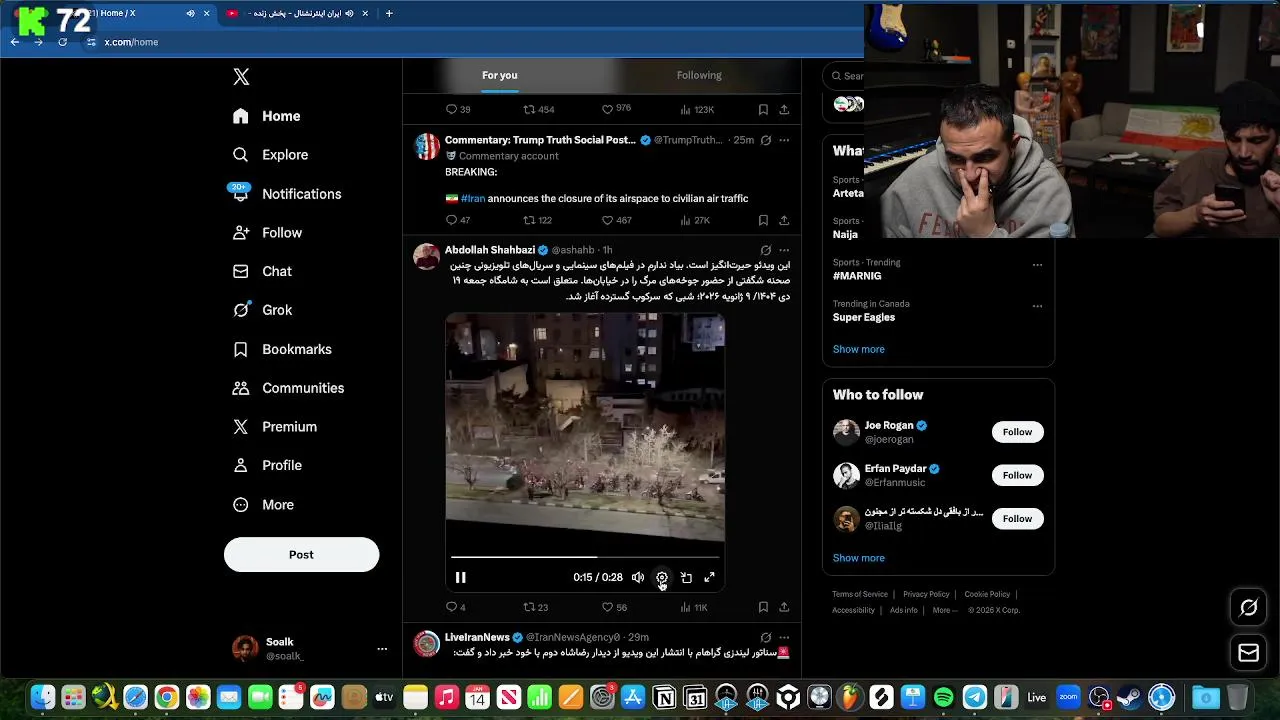The height and width of the screenshot is (720, 1280).
Task: Like Abdollah Shahbazi's post with 56 likes
Action: [614, 607]
